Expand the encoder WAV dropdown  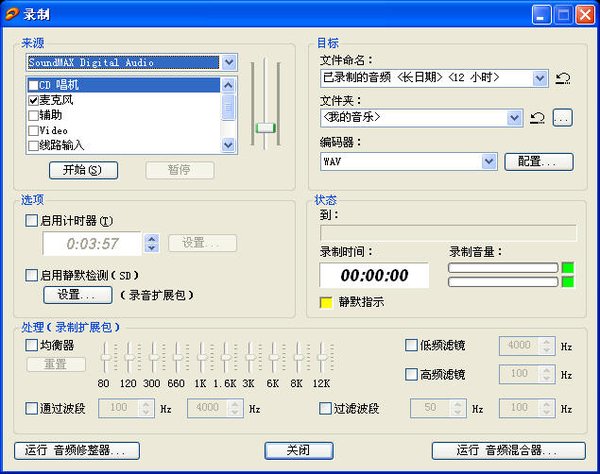[x=489, y=161]
